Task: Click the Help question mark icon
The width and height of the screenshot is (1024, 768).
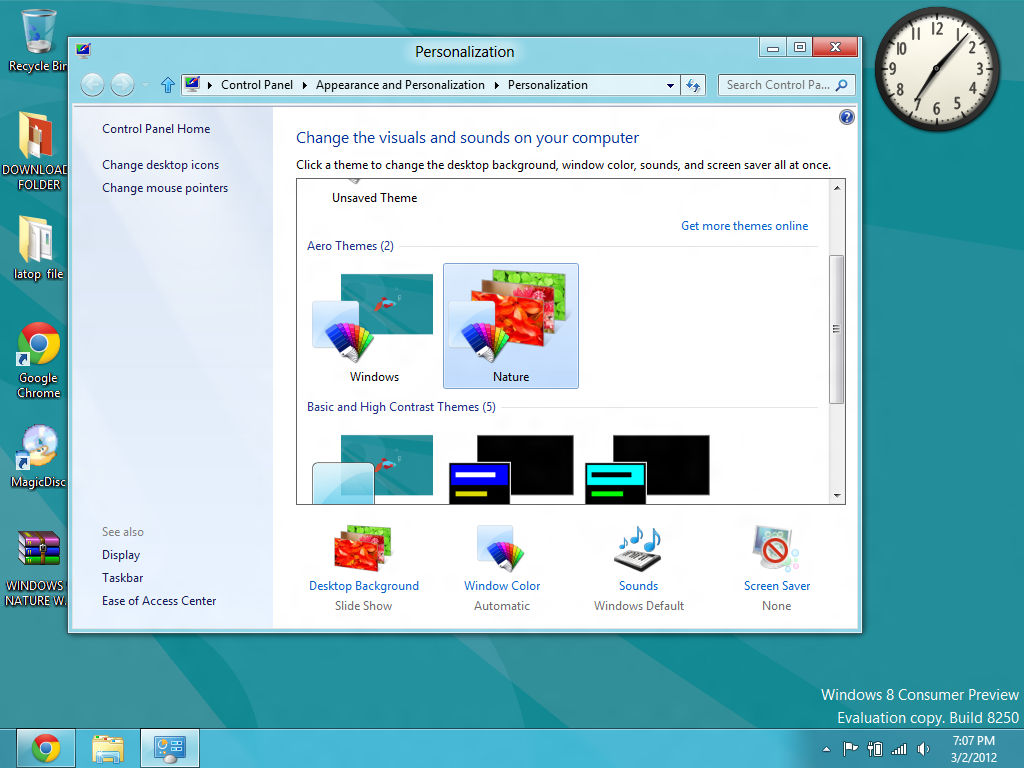Action: (x=846, y=117)
